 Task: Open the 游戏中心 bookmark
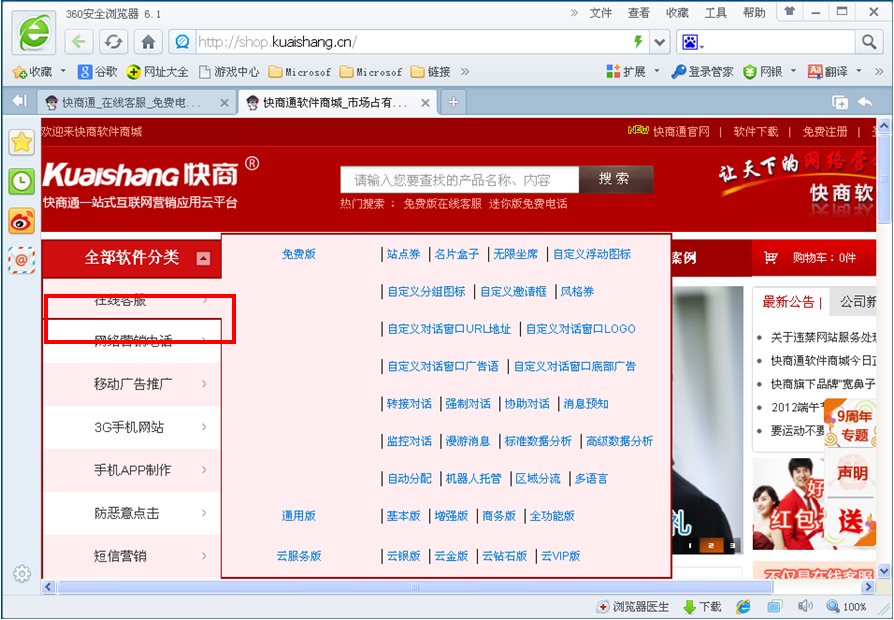229,72
